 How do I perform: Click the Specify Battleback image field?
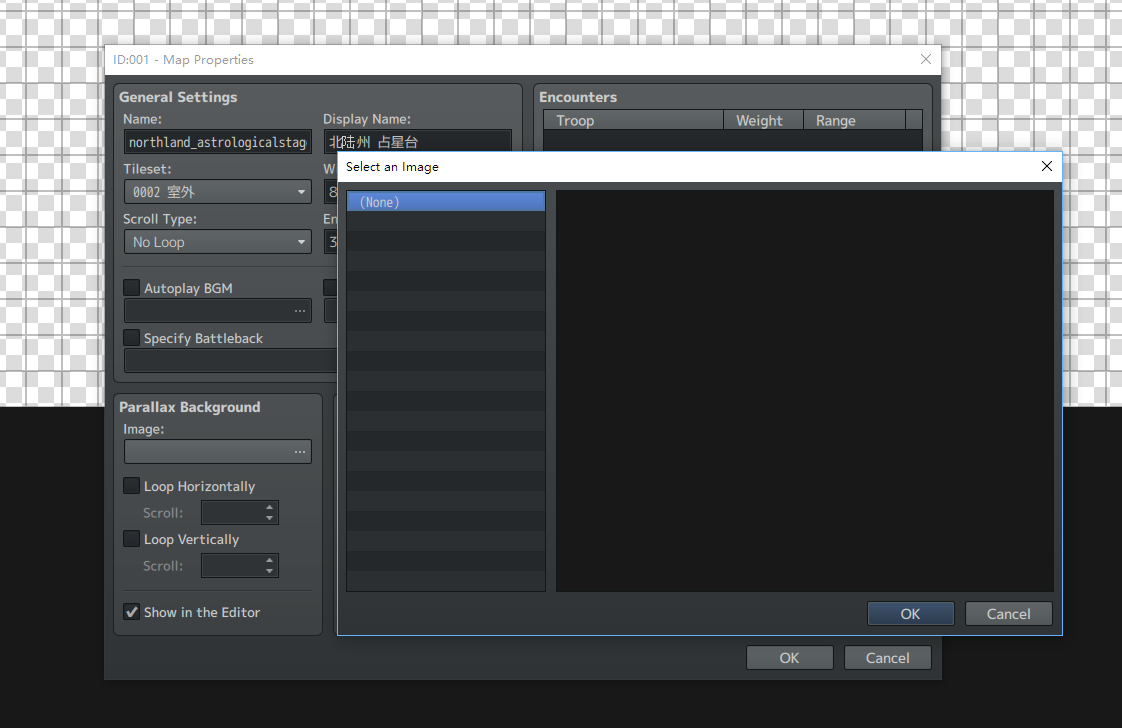[230, 361]
